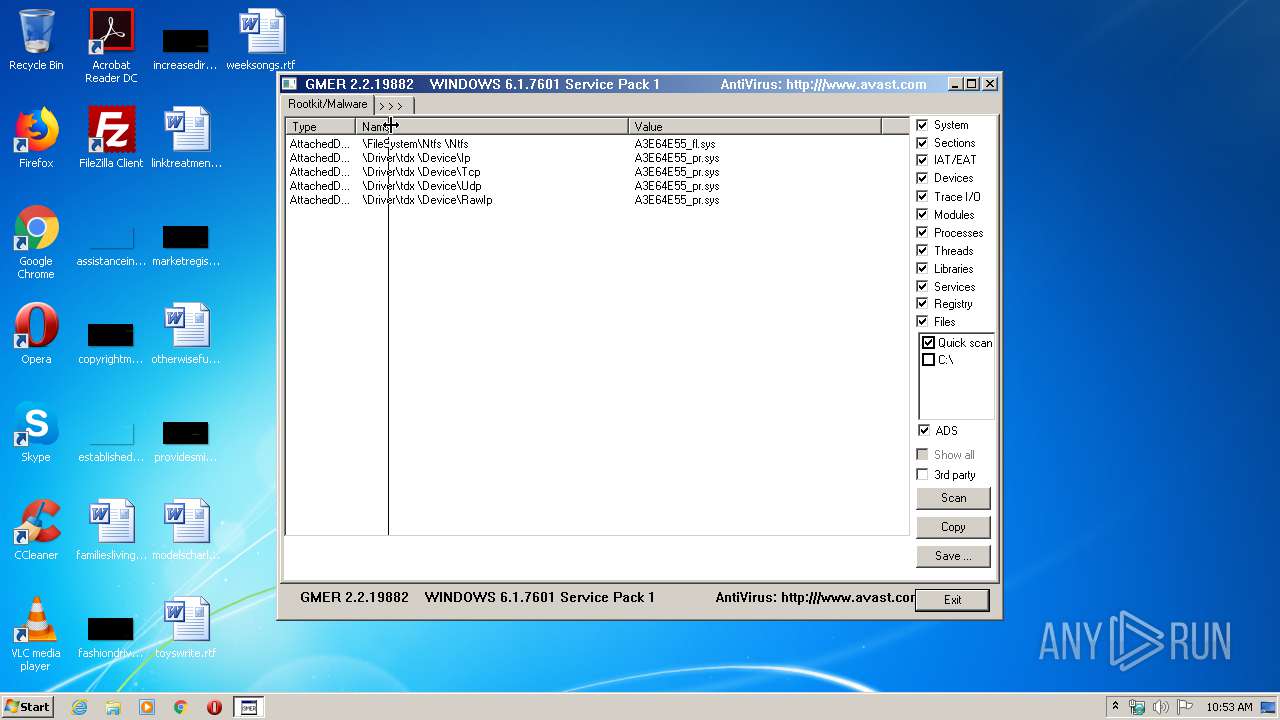
Task: Open the familiesliving... Word document
Action: (x=111, y=530)
